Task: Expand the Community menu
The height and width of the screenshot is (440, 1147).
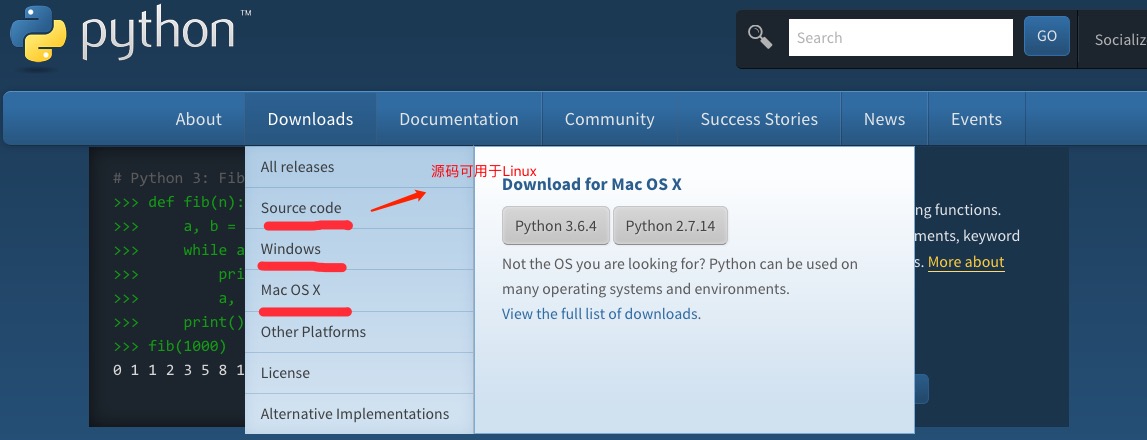Action: [x=609, y=119]
